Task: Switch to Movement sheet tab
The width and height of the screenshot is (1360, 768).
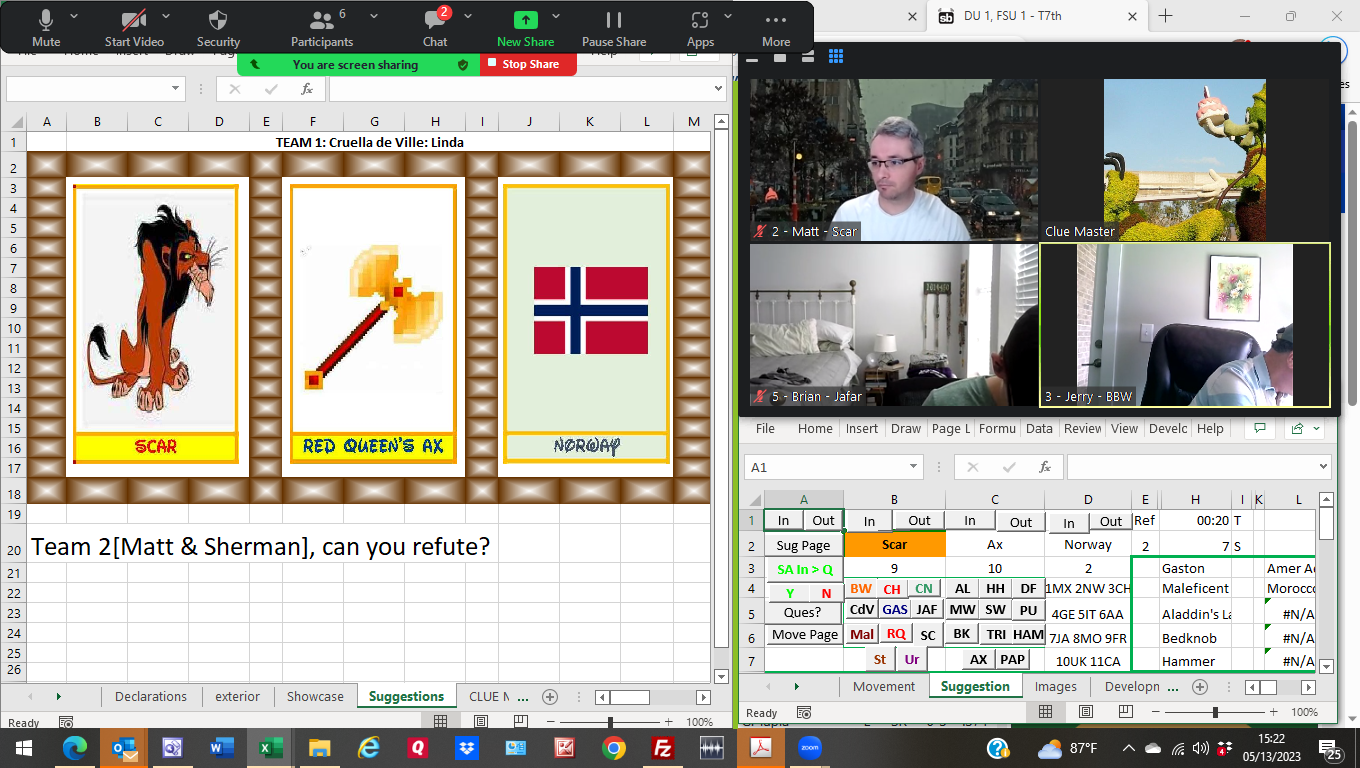Action: (x=884, y=686)
